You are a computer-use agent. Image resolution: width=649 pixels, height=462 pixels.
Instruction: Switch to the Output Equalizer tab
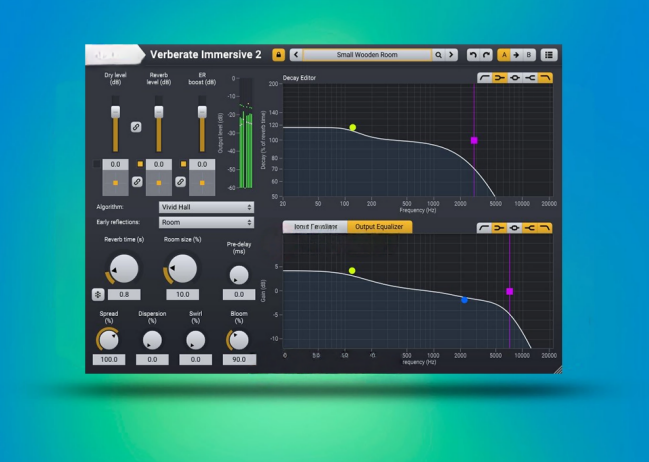tap(379, 227)
